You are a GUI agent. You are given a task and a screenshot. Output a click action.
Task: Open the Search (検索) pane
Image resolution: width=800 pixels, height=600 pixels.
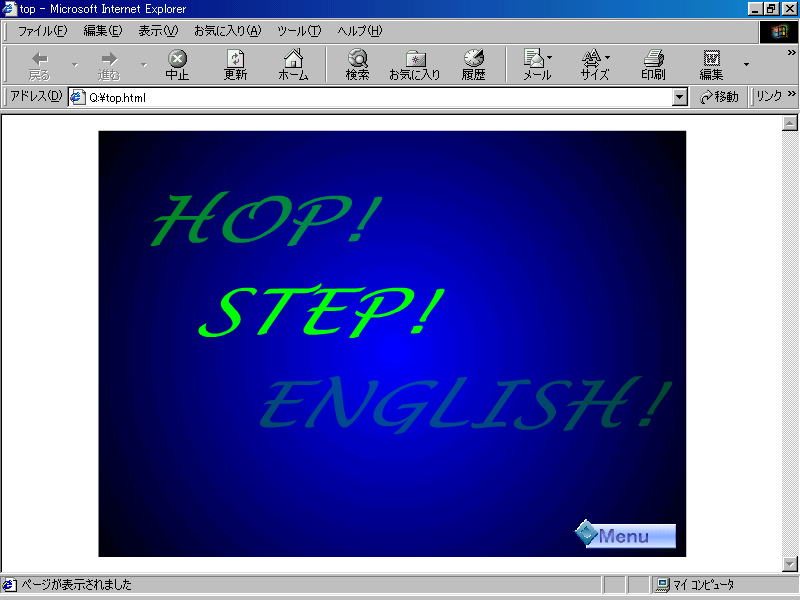[x=358, y=65]
